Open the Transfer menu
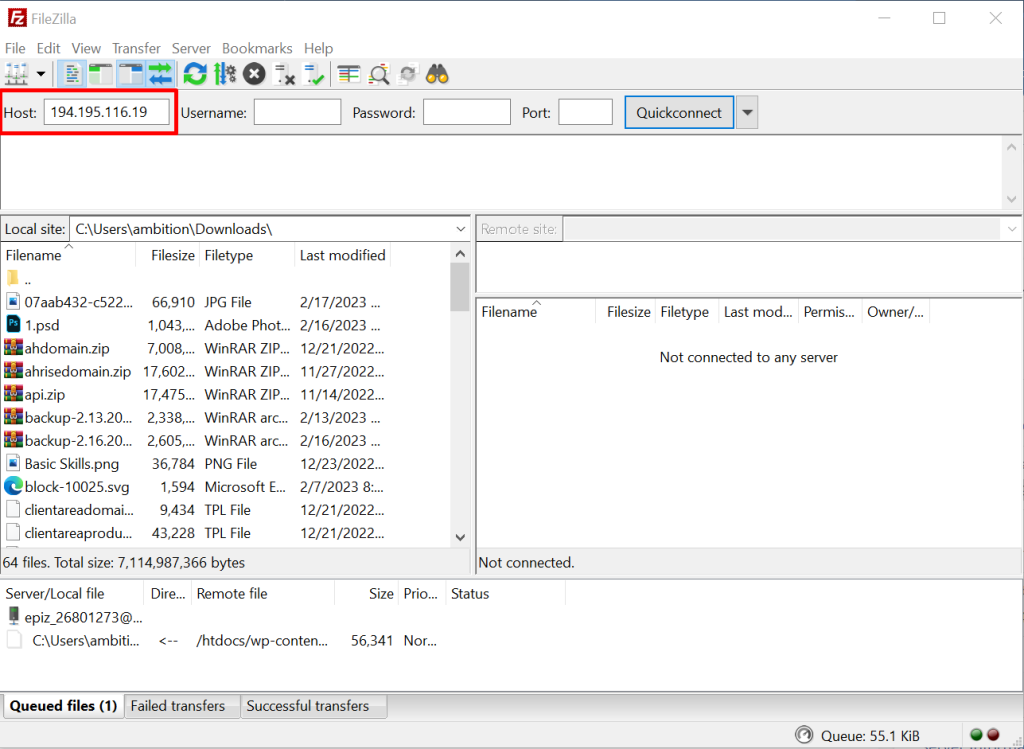Viewport: 1024px width, 749px height. [x=136, y=48]
